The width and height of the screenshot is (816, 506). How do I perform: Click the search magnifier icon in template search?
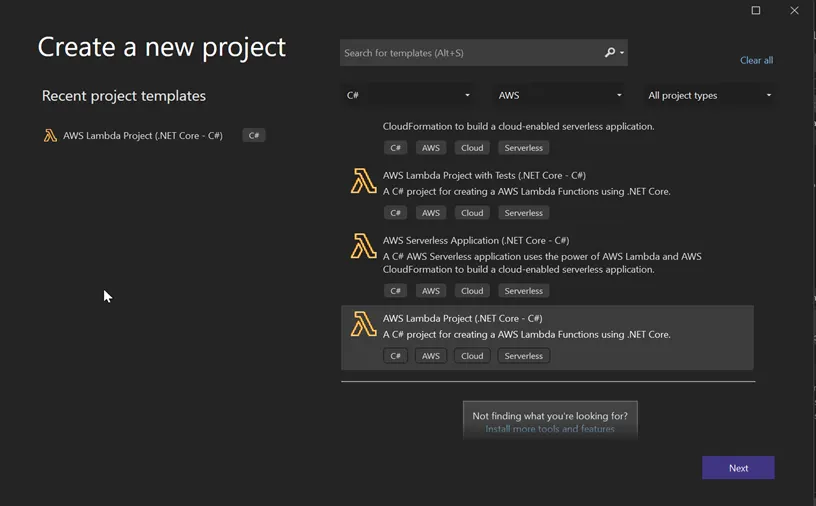609,53
